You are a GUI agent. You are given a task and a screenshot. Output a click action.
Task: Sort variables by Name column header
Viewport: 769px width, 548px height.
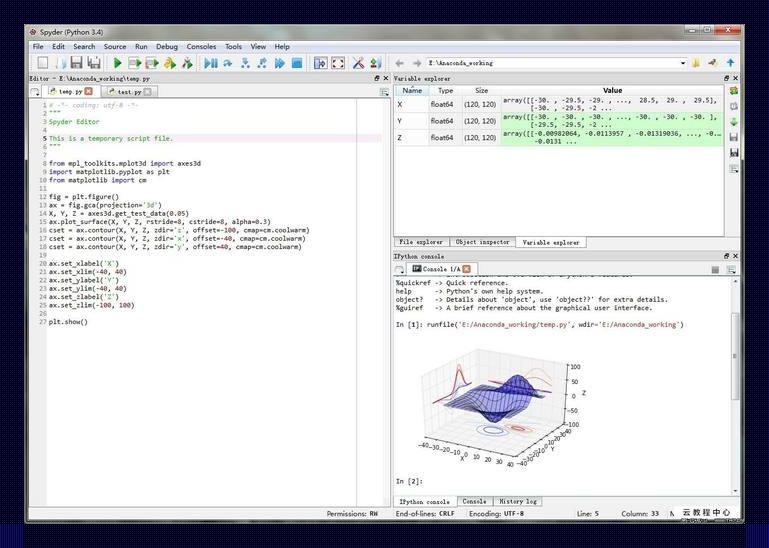412,90
